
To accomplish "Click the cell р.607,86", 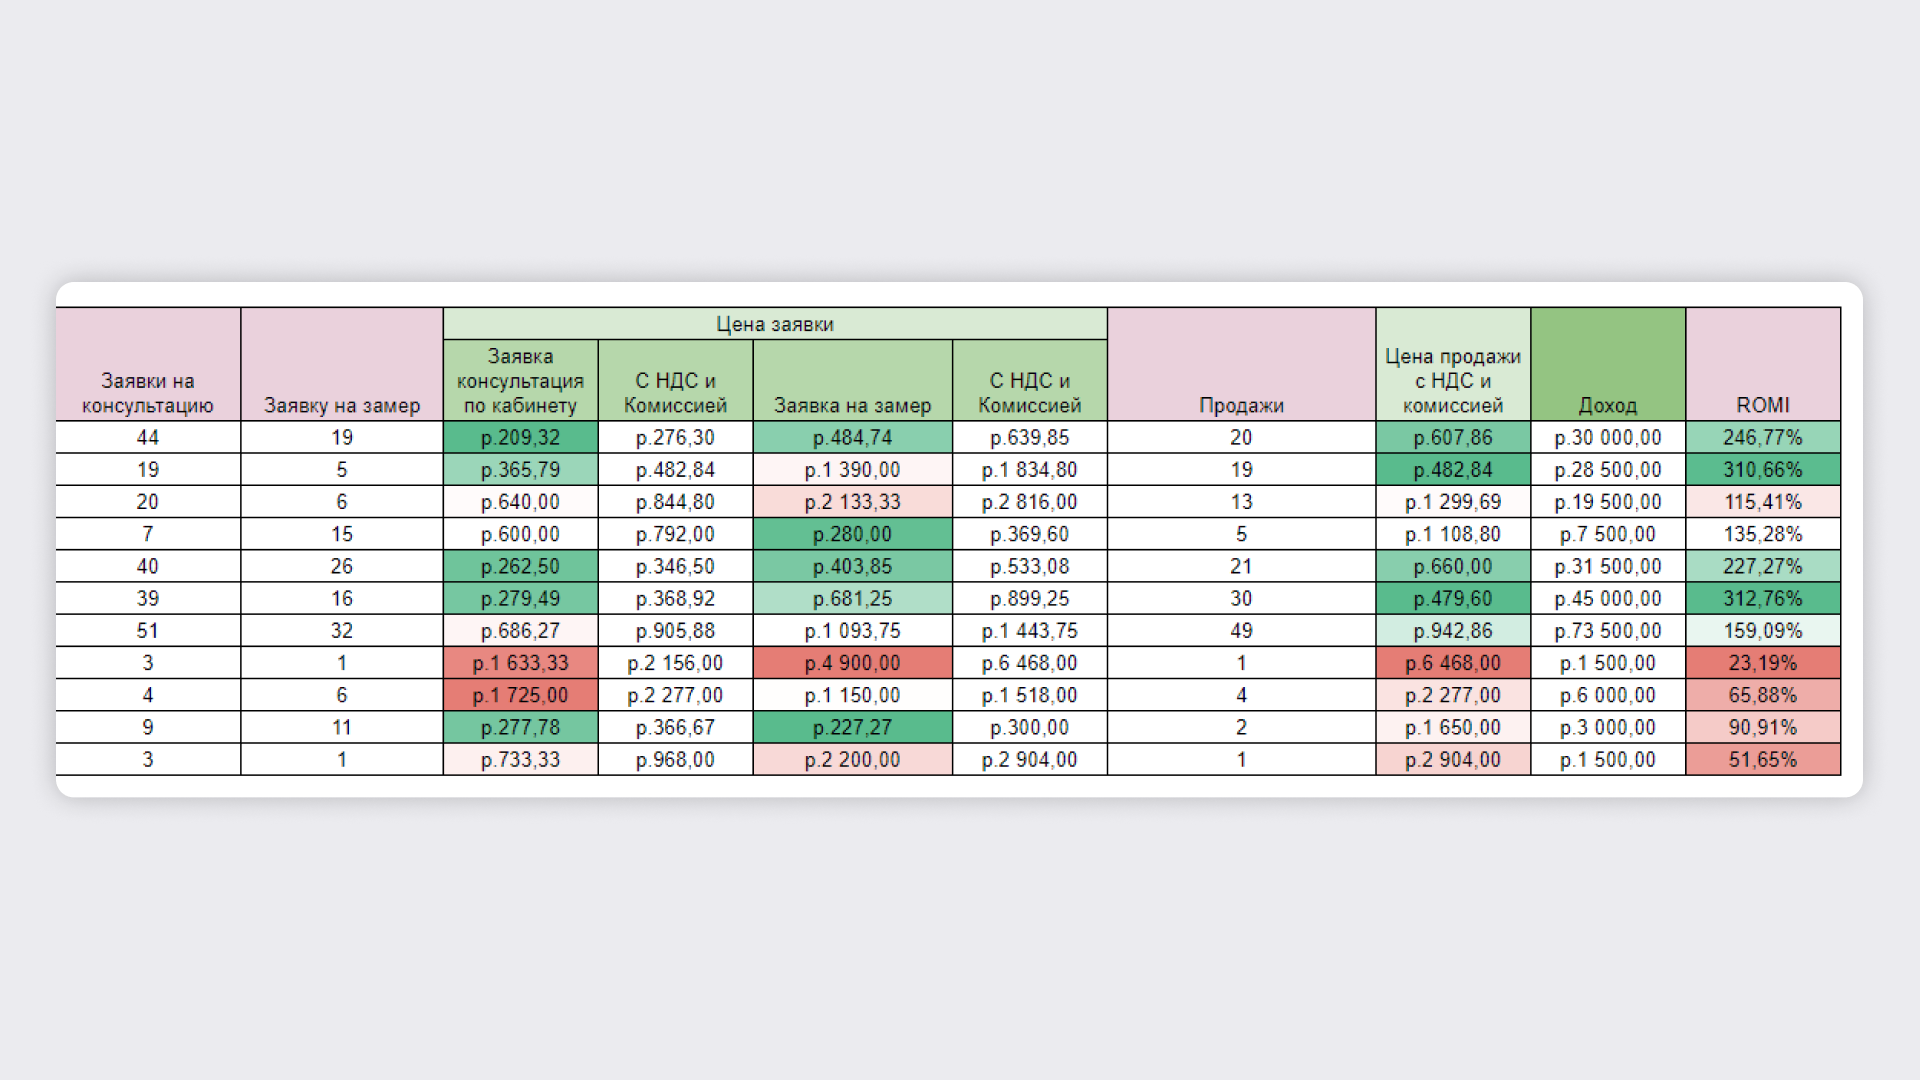I will pyautogui.click(x=1453, y=437).
